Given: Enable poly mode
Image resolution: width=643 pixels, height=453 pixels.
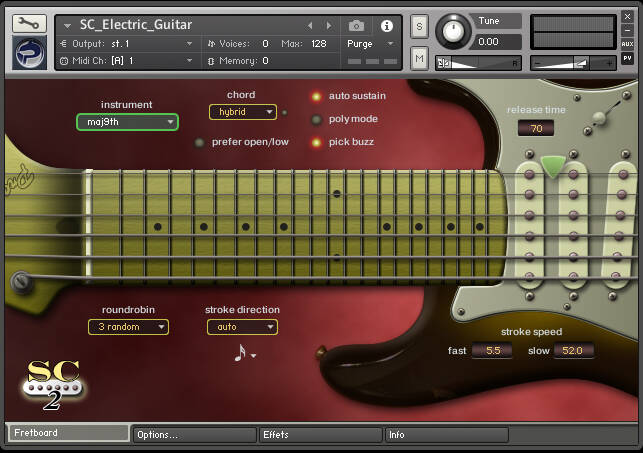Looking at the screenshot, I should click(x=316, y=120).
